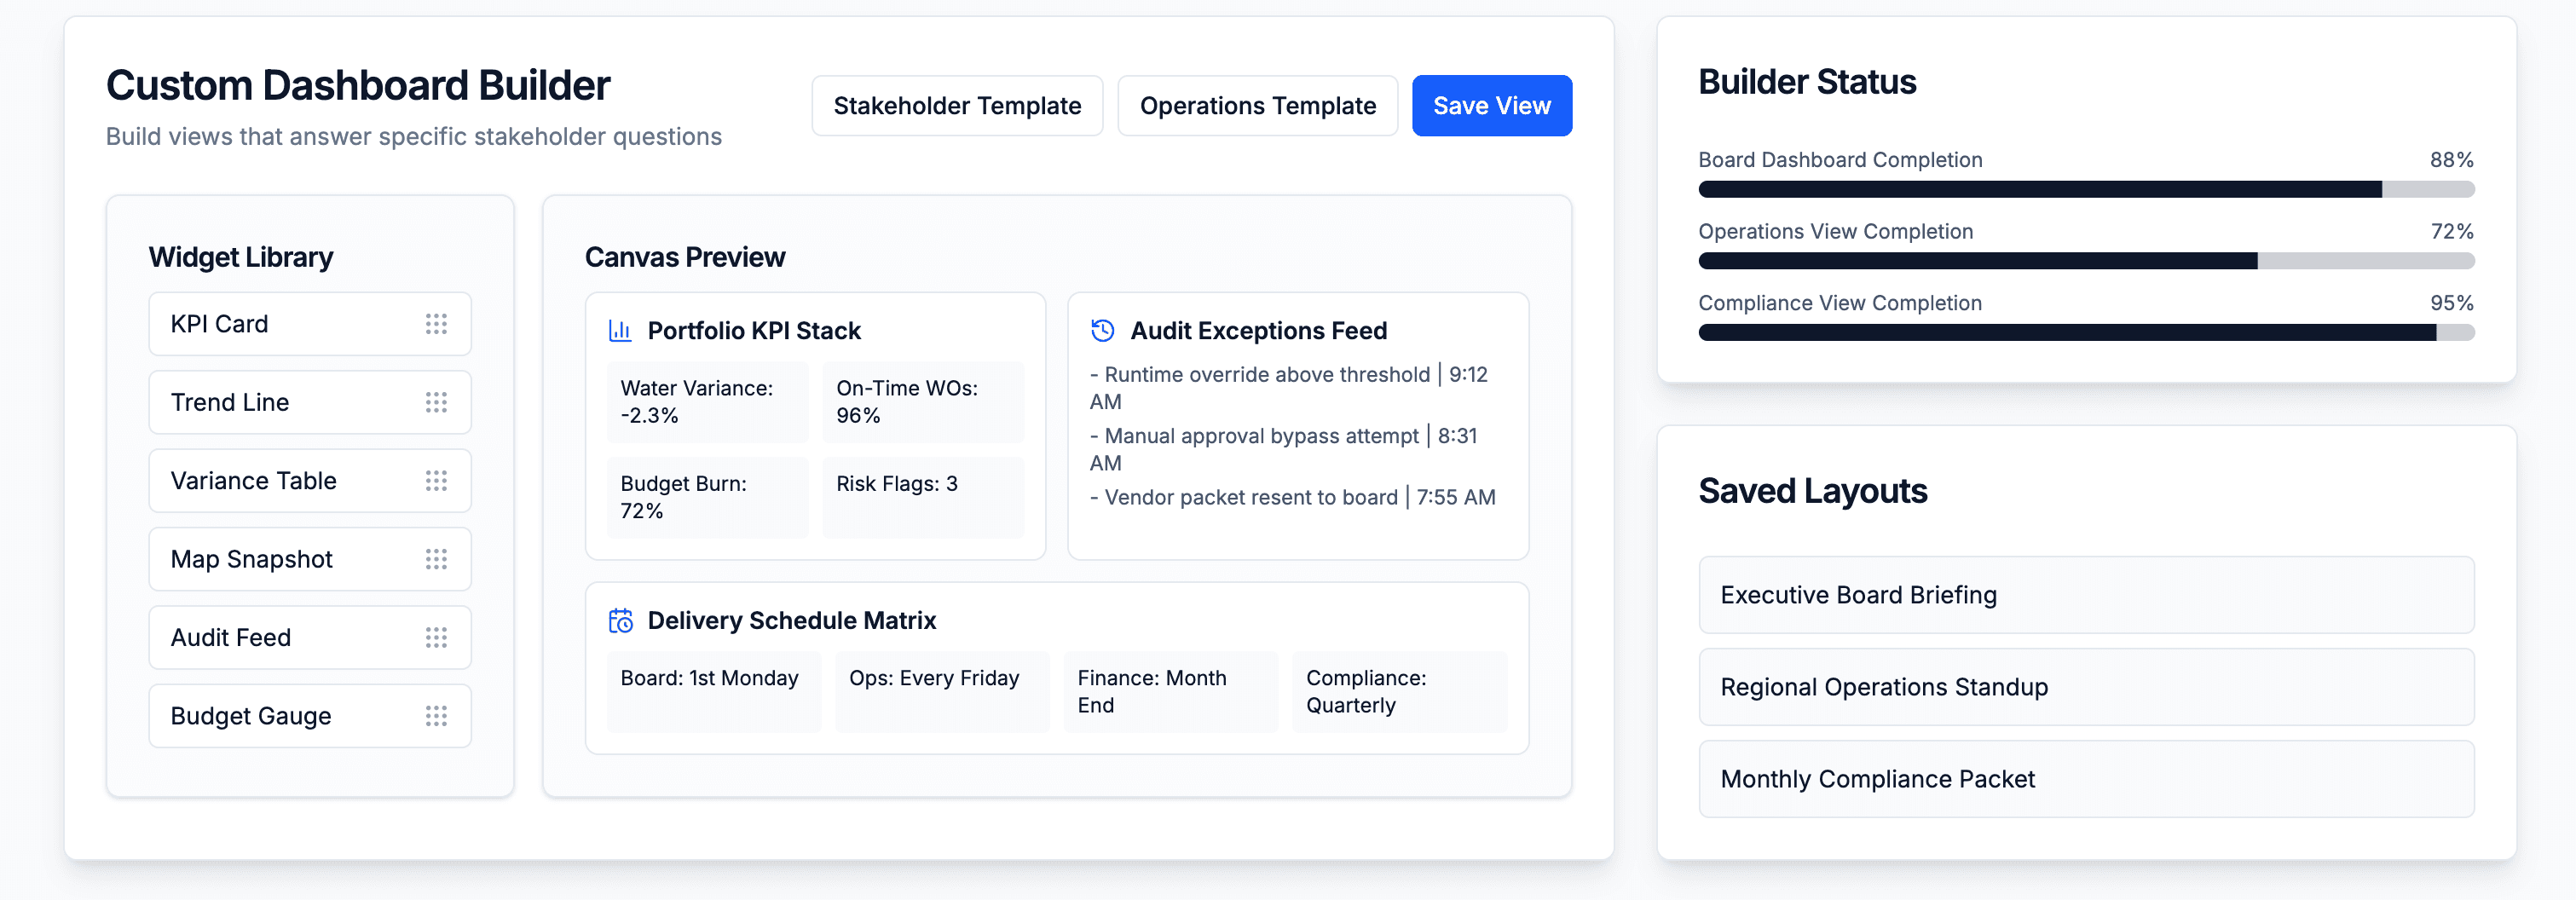Open the Executive Board Briefing layout
The width and height of the screenshot is (2576, 900).
[2086, 595]
